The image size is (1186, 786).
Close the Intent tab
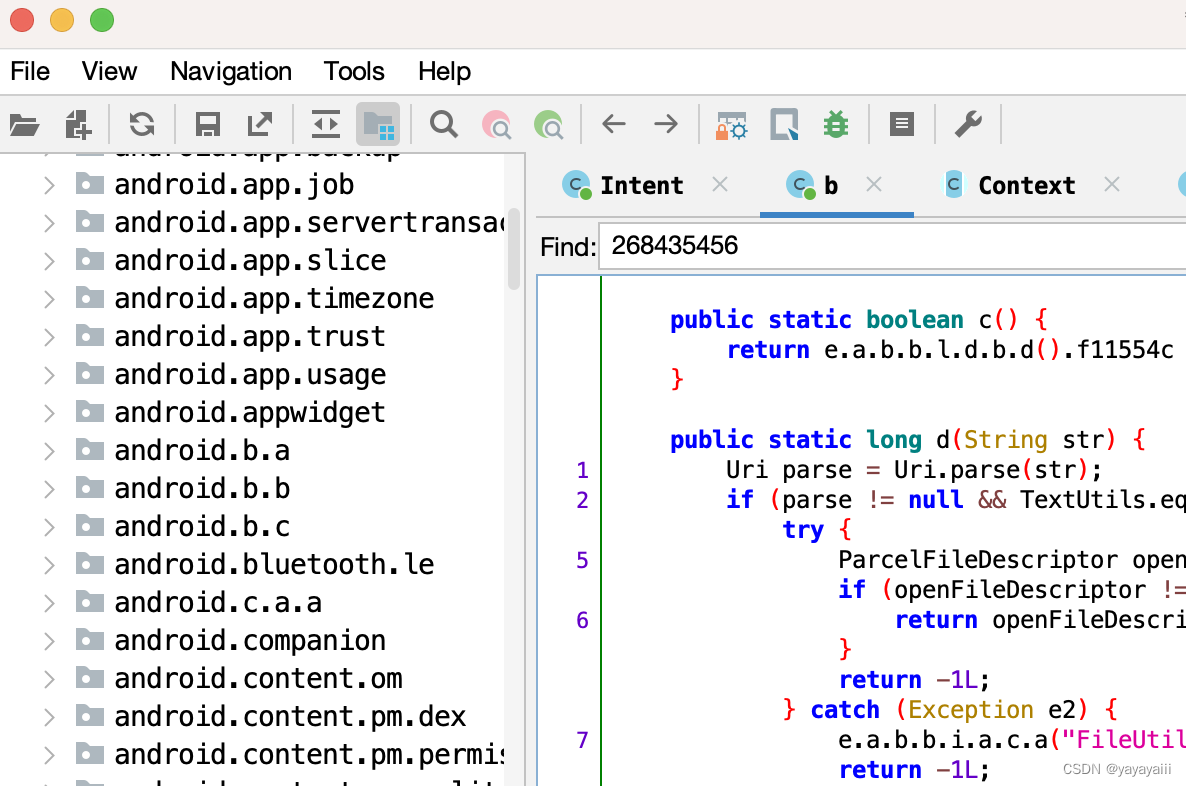720,185
